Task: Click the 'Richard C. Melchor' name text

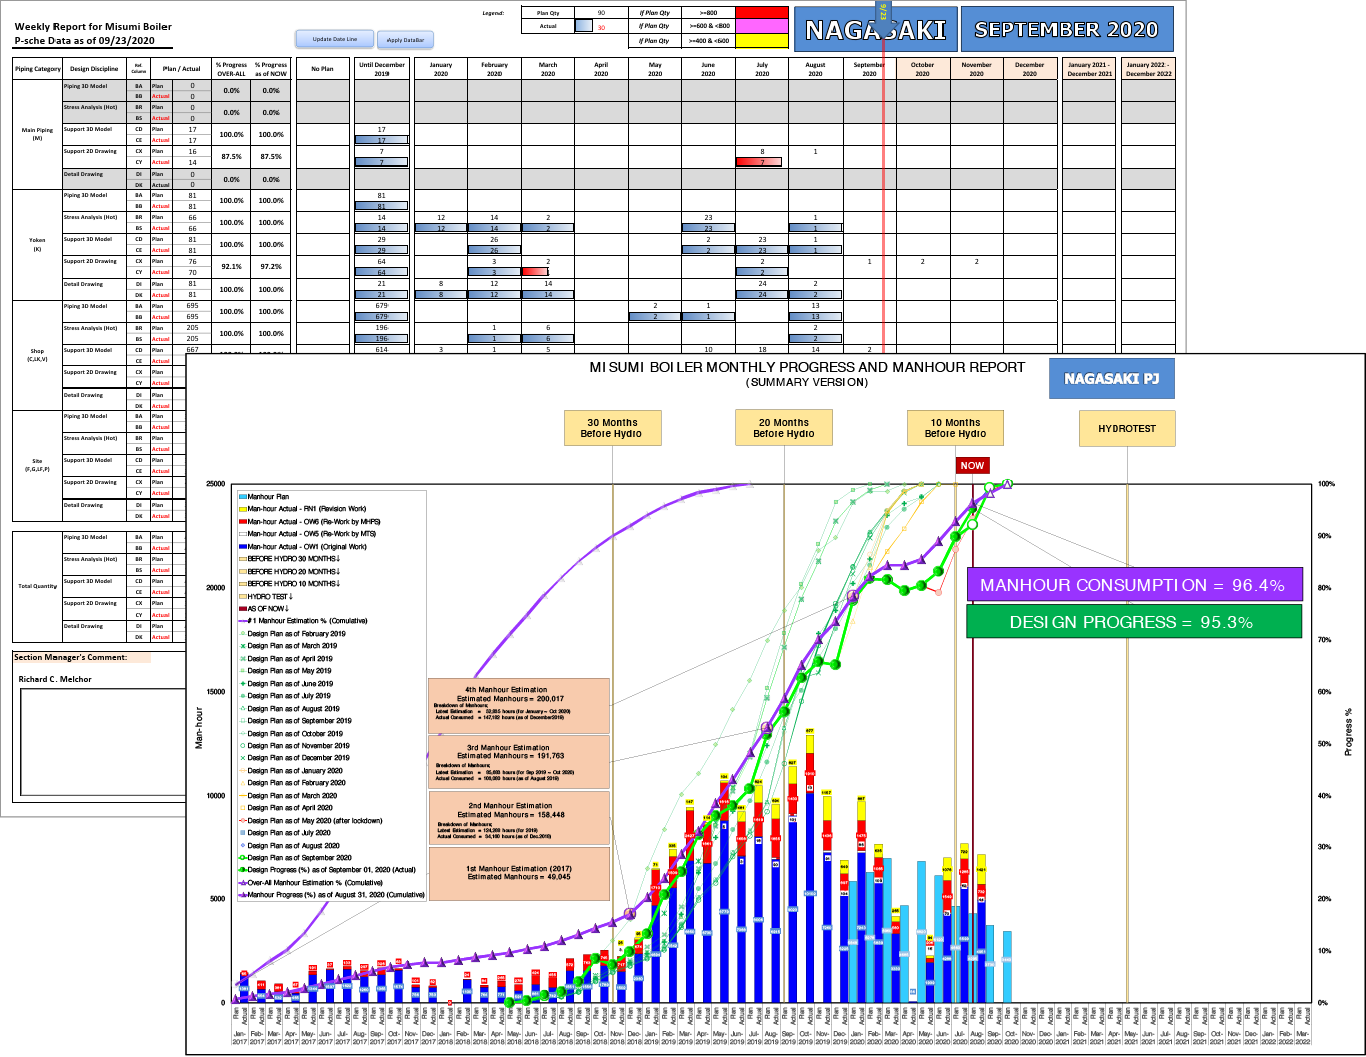Action: pos(55,679)
